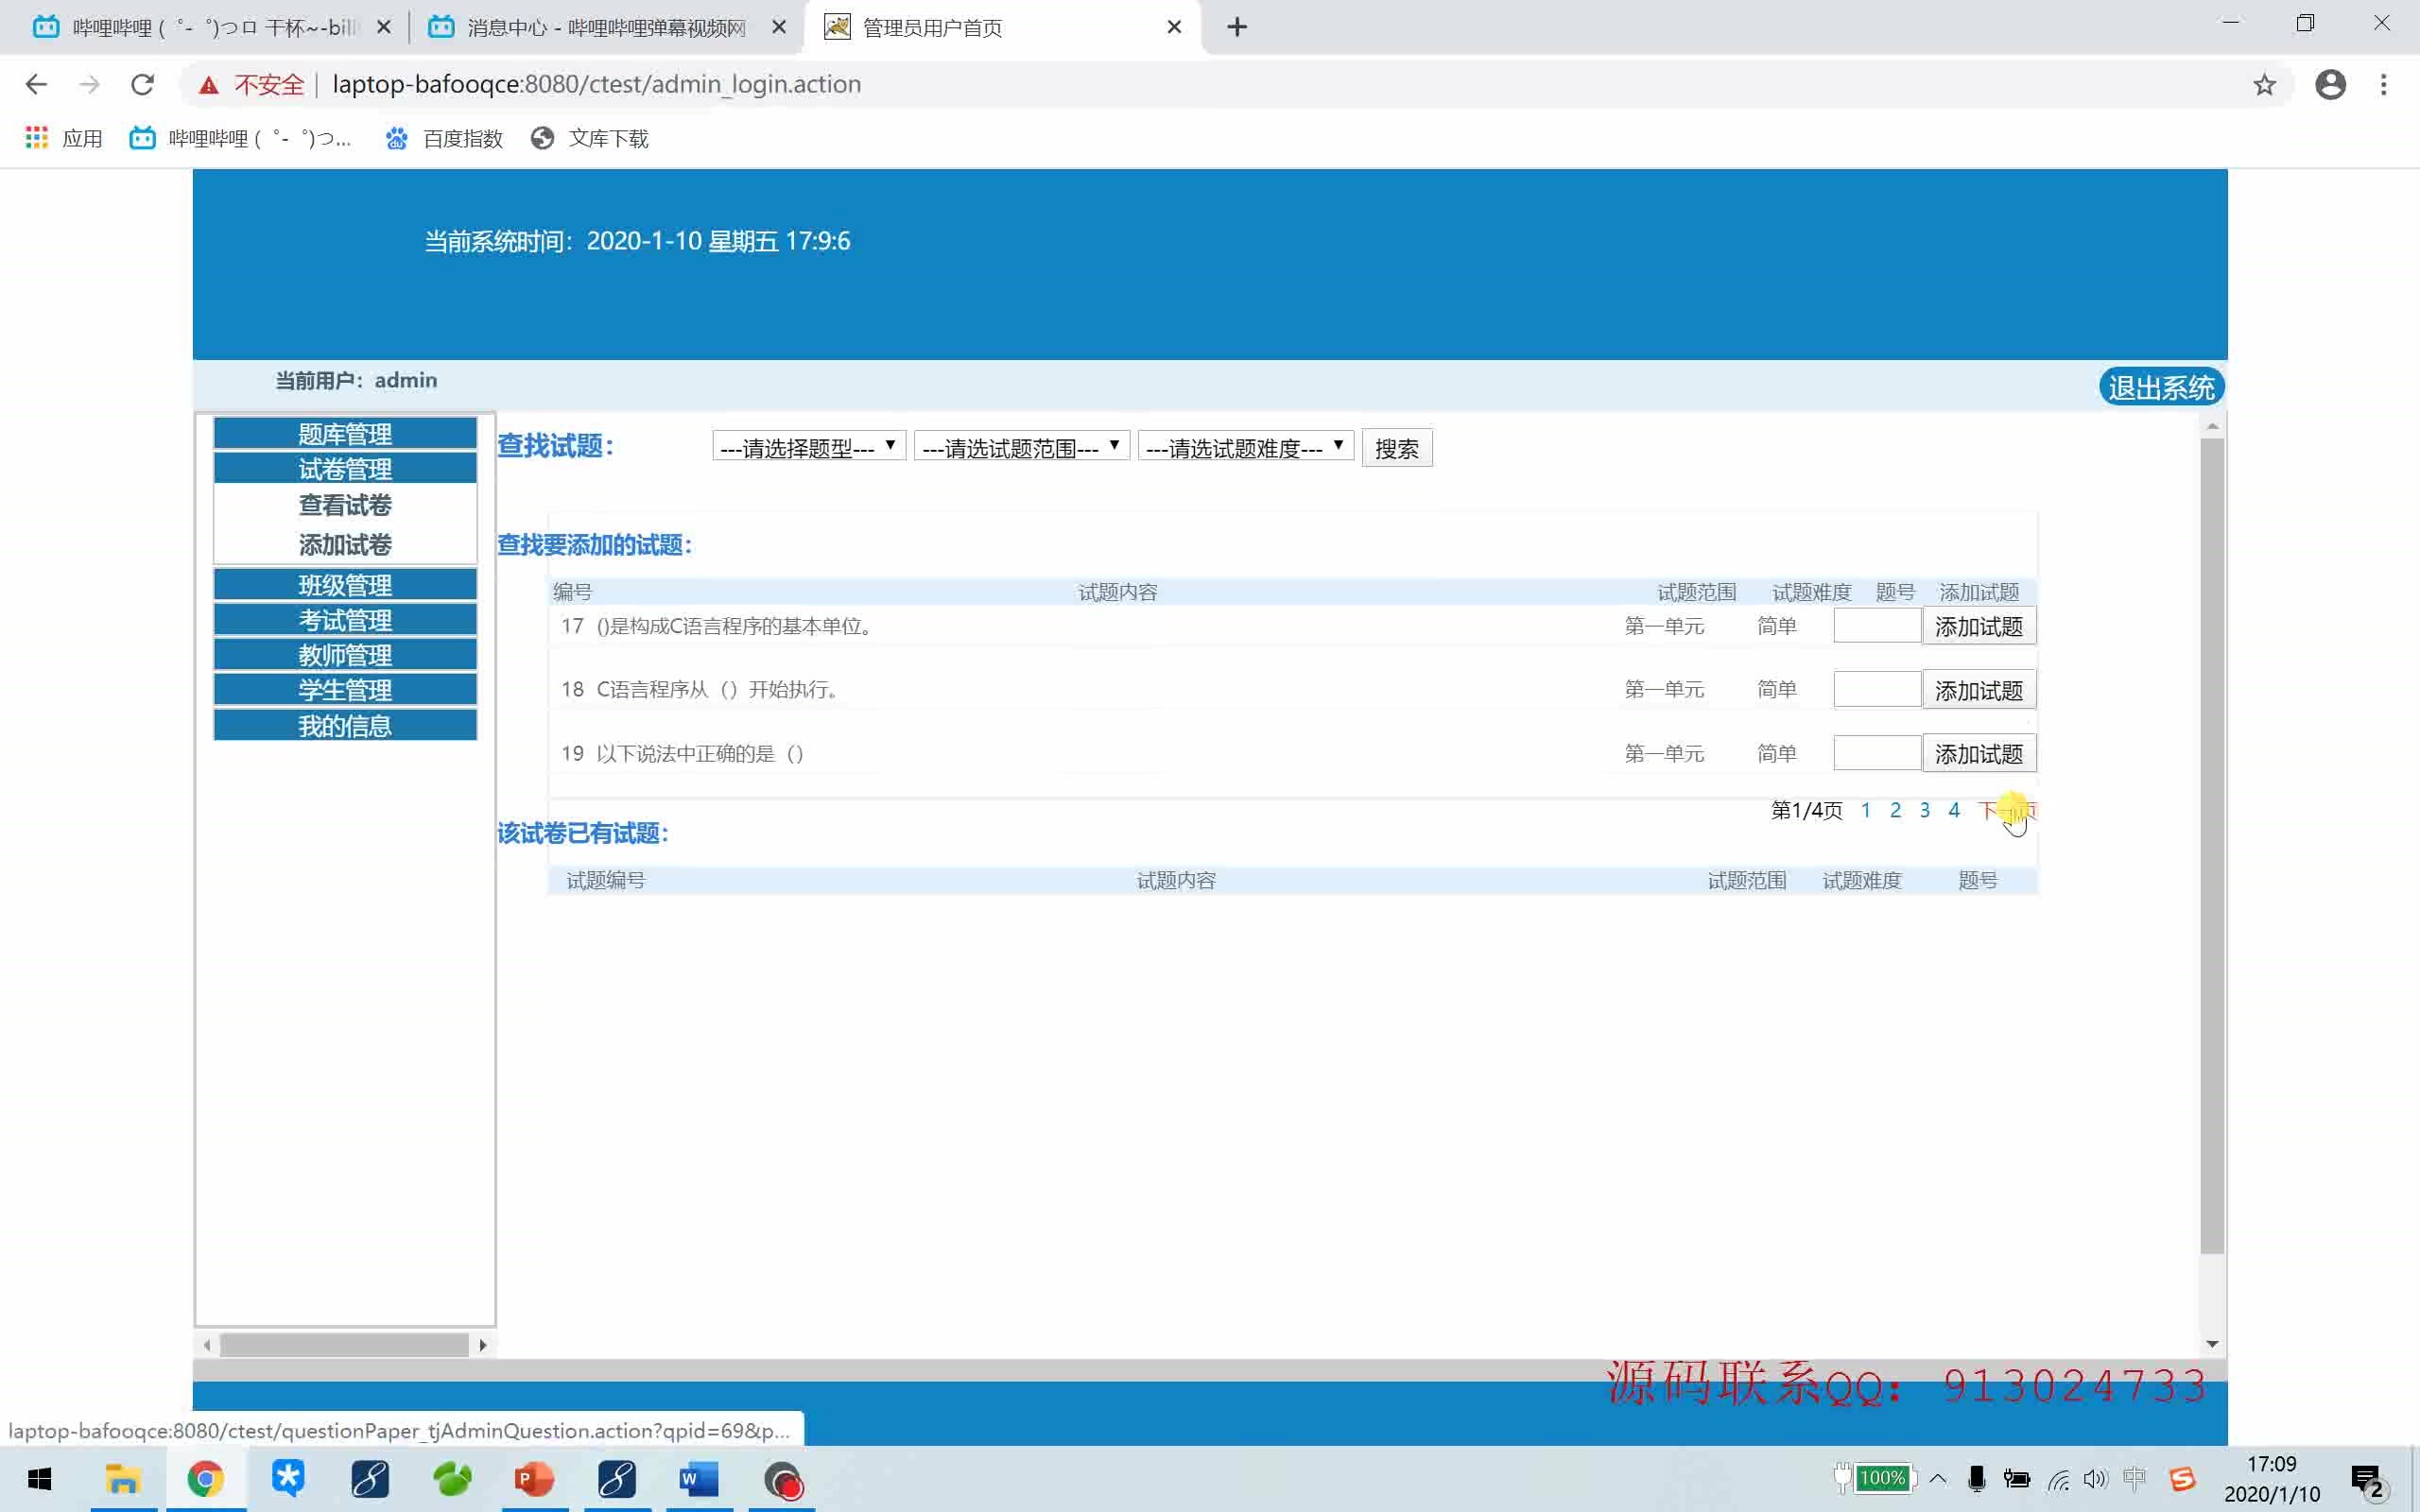Click the 不安全 site warning icon
Image resolution: width=2420 pixels, height=1512 pixels.
[208, 85]
